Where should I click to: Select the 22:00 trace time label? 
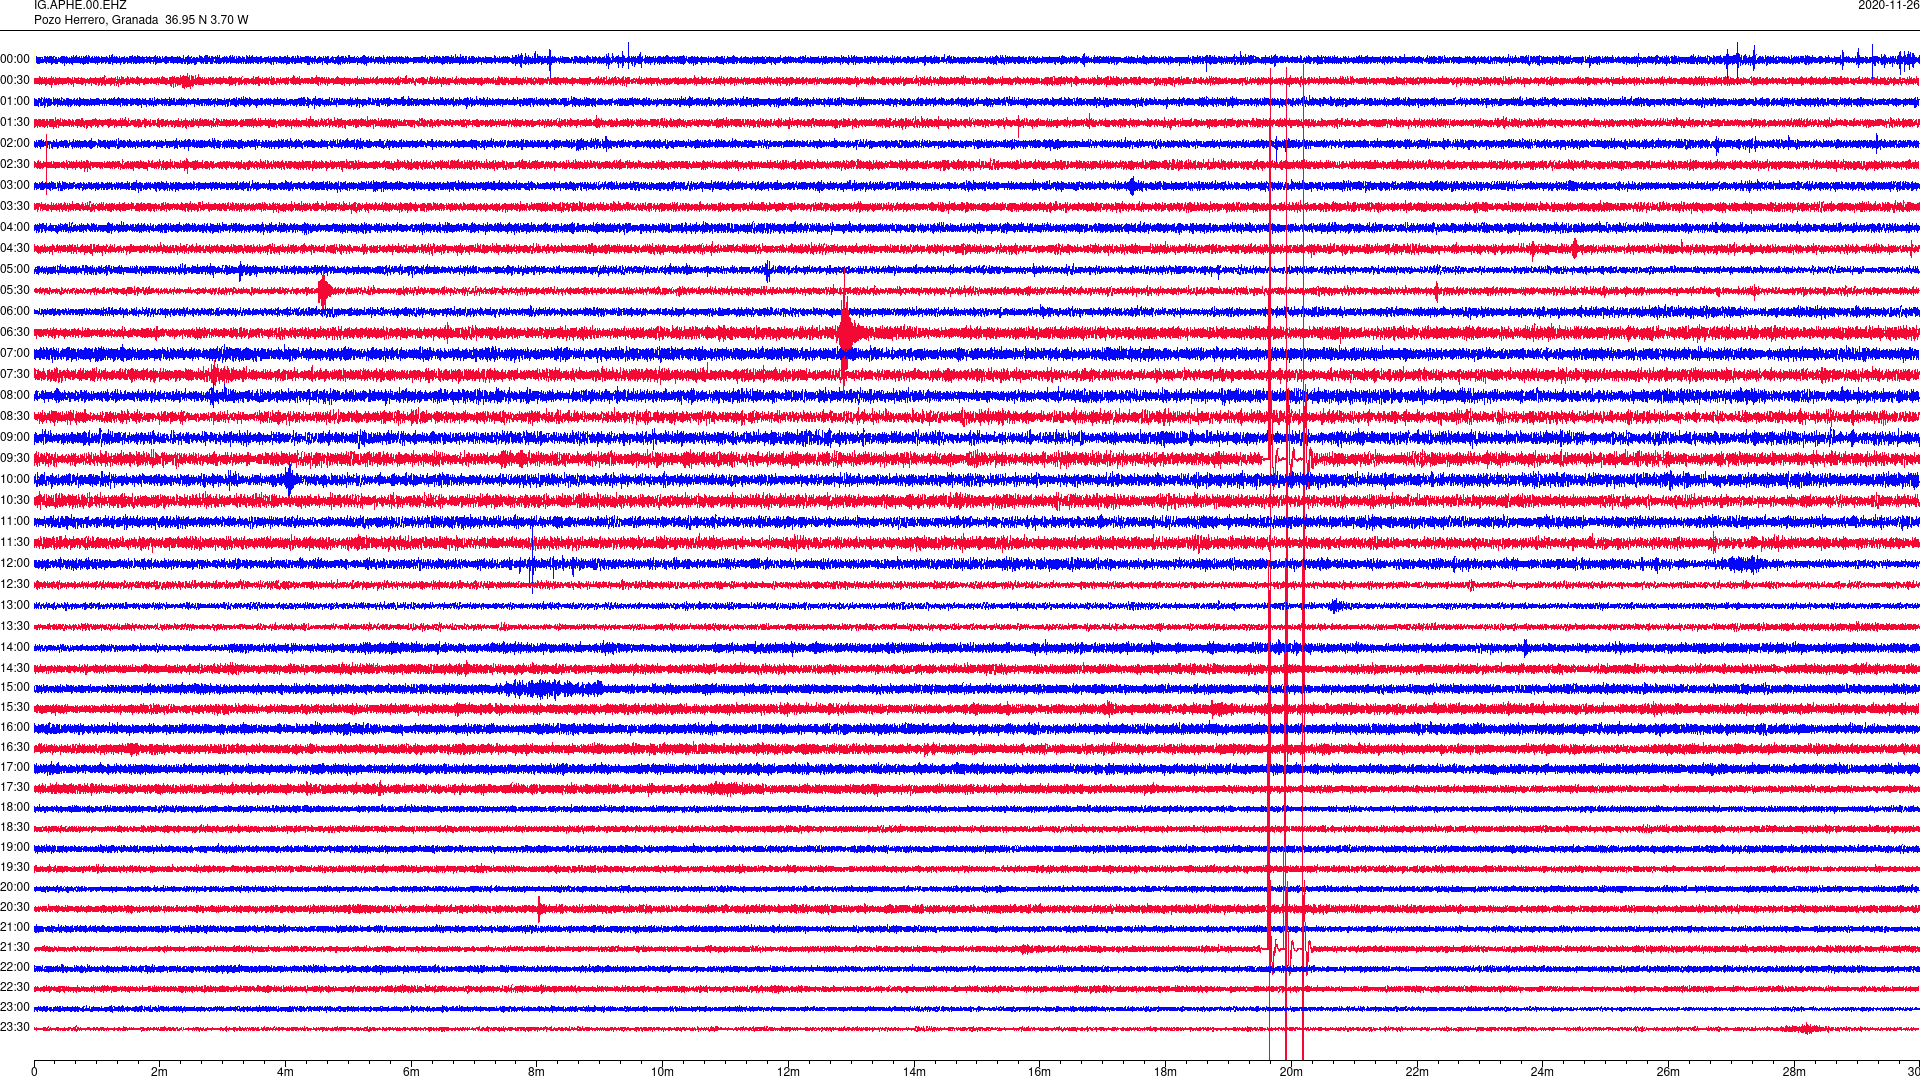click(x=15, y=967)
